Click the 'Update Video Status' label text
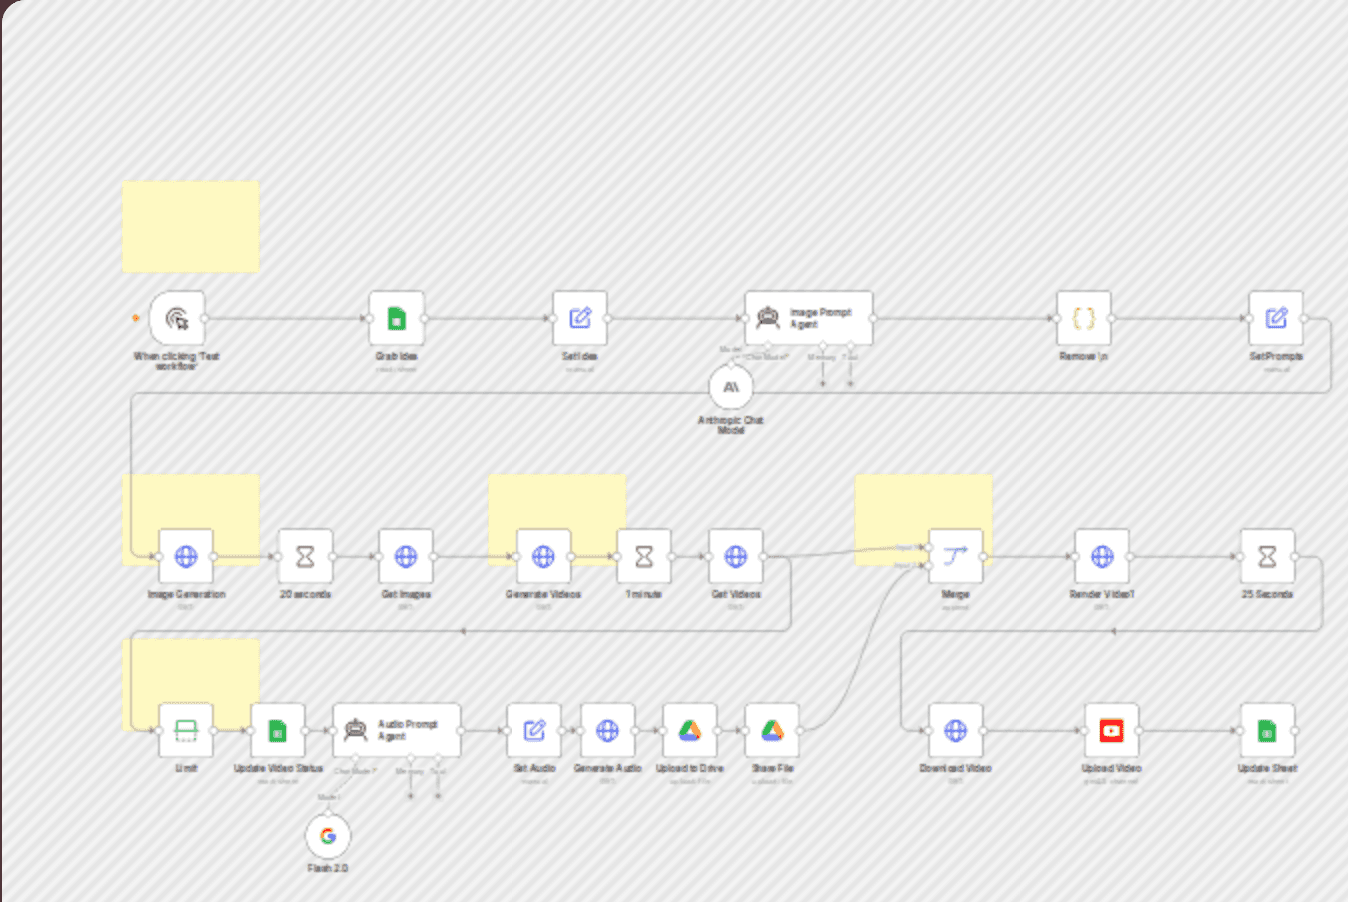This screenshot has height=902, width=1348. pyautogui.click(x=278, y=768)
